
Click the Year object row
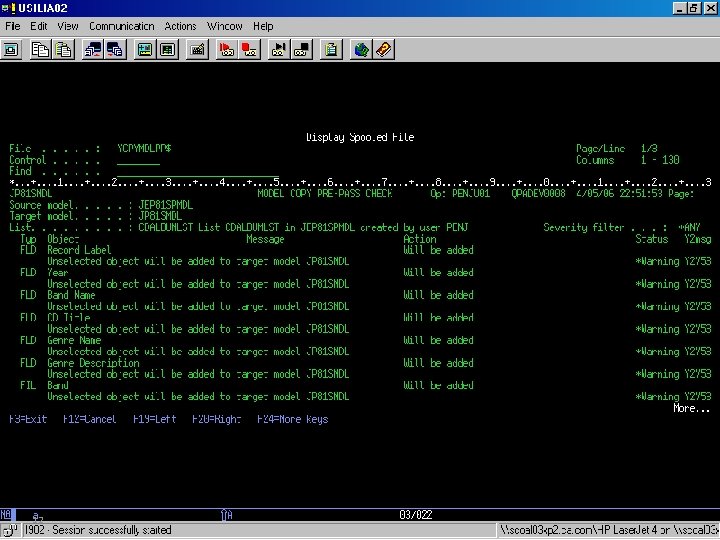click(57, 272)
